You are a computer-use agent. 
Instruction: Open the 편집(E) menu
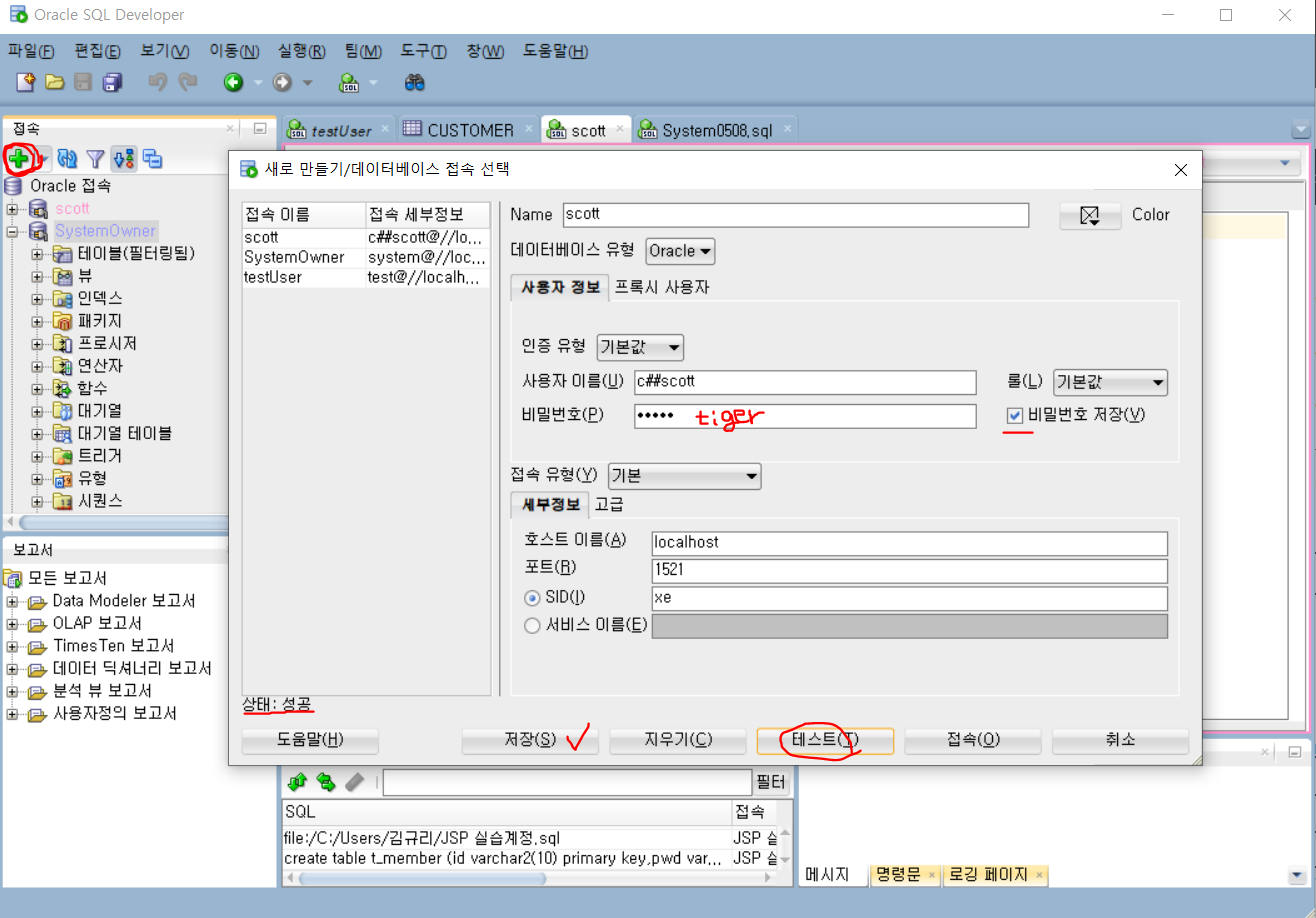point(97,51)
